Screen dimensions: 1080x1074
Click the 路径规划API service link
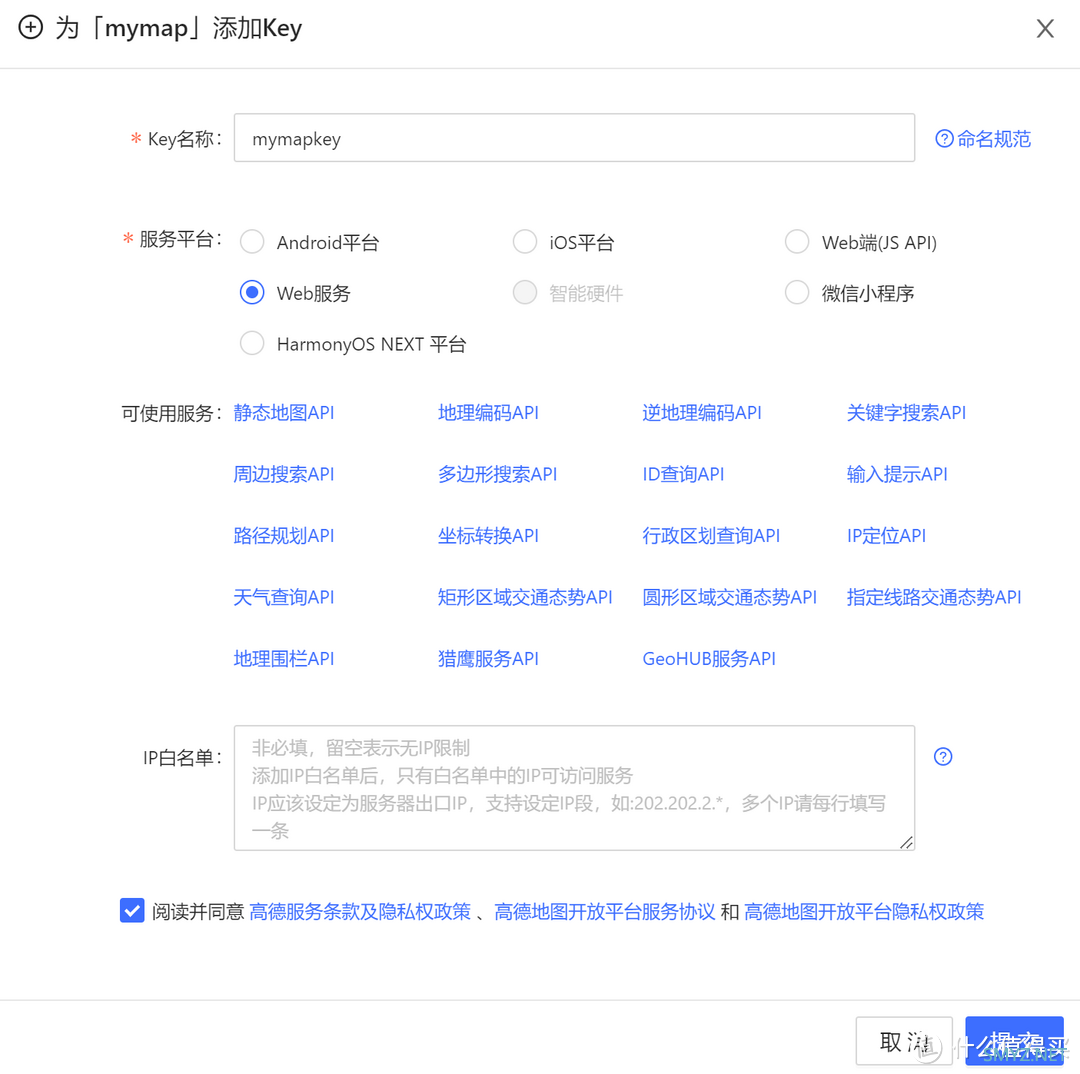(284, 536)
